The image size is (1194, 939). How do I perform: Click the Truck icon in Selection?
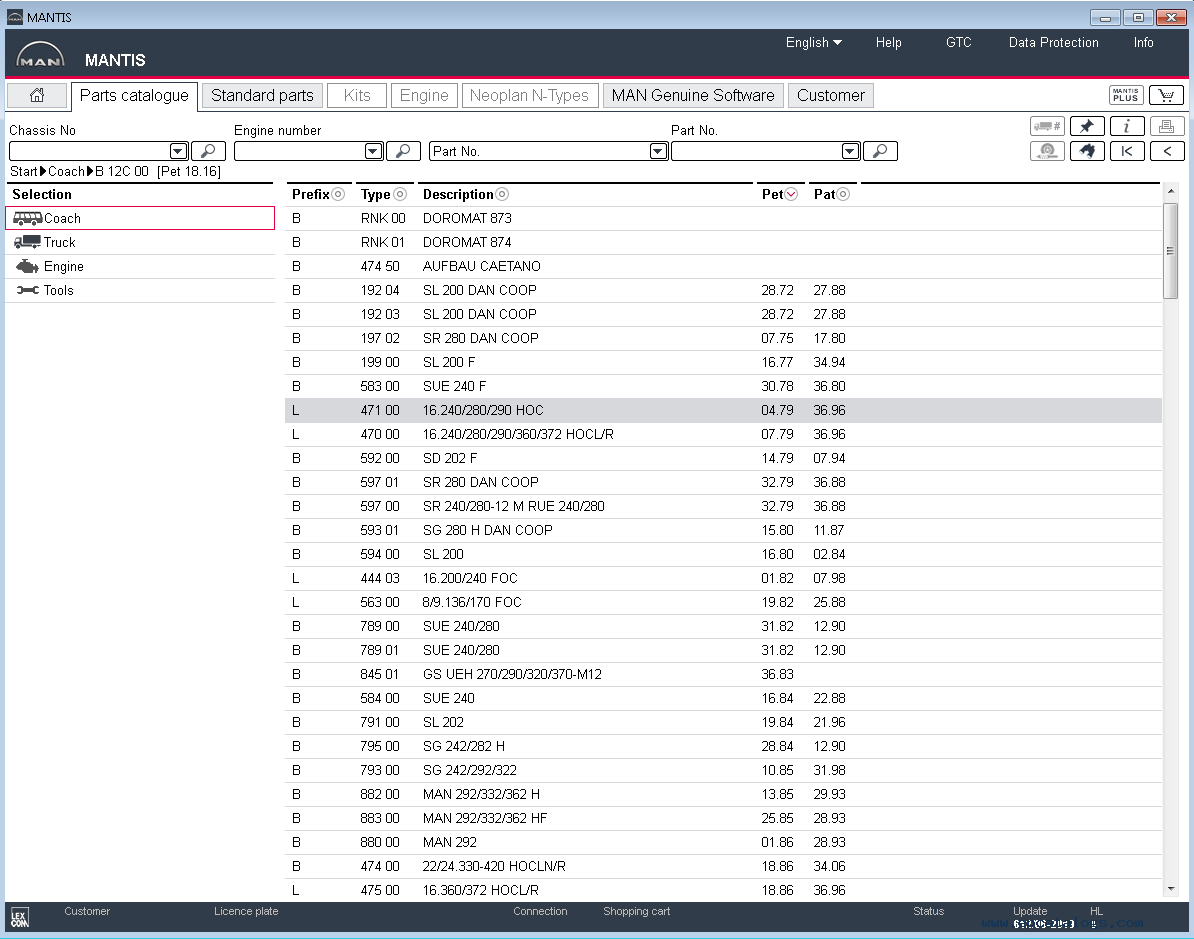click(27, 242)
